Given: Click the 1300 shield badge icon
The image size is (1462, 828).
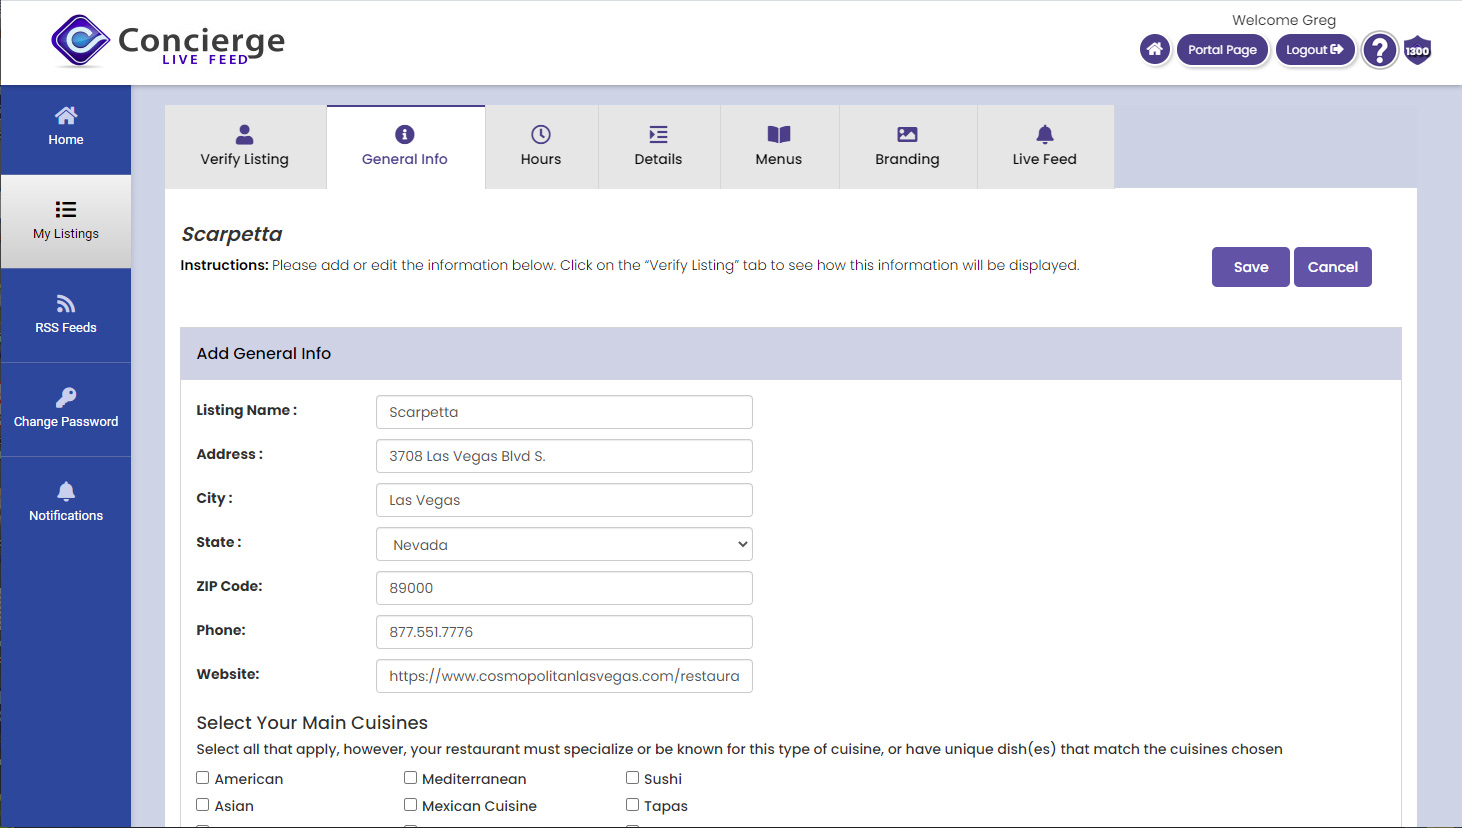Looking at the screenshot, I should [1418, 50].
